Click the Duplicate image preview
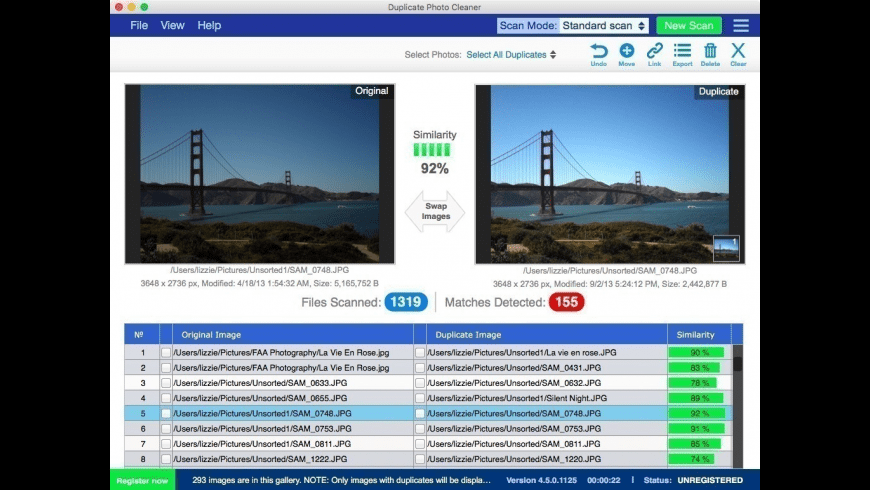Screen dimensions: 870x490 610,174
